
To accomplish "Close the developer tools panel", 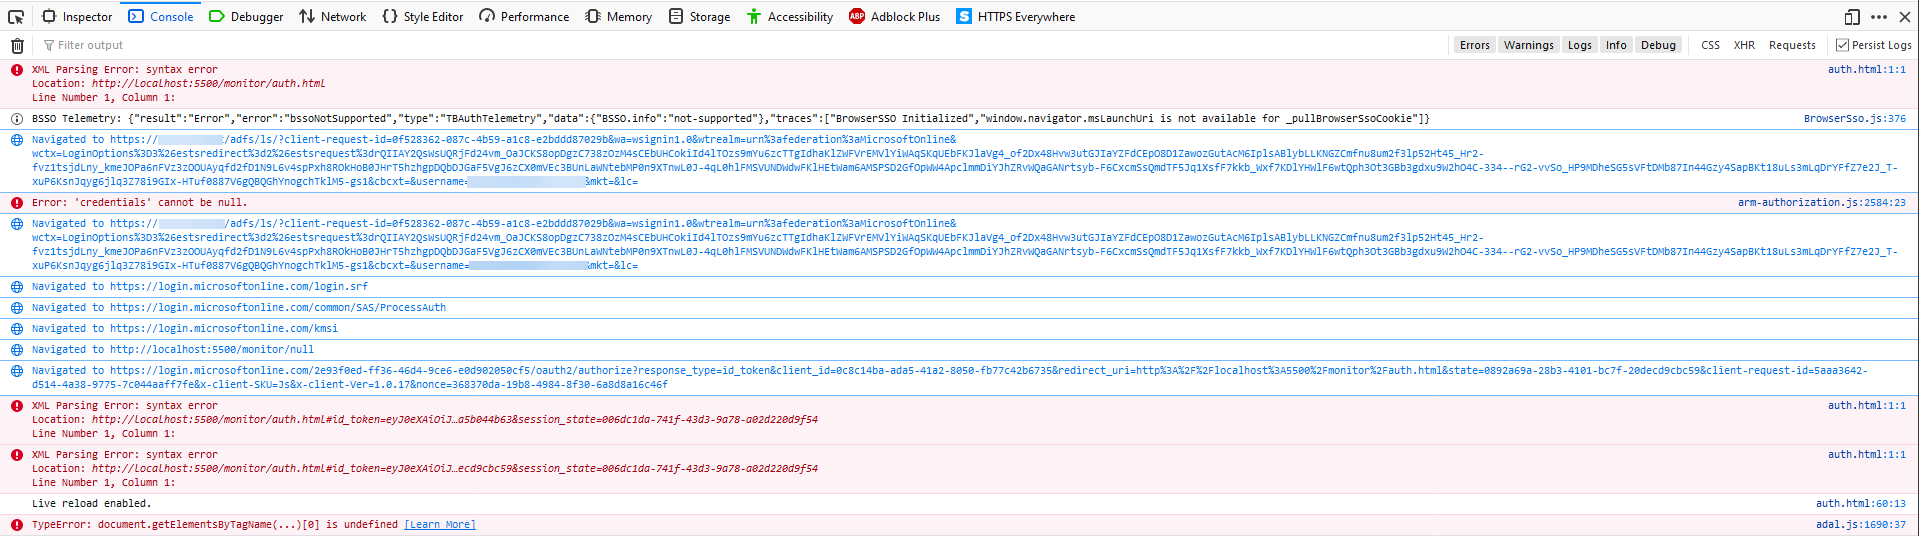I will point(1905,16).
